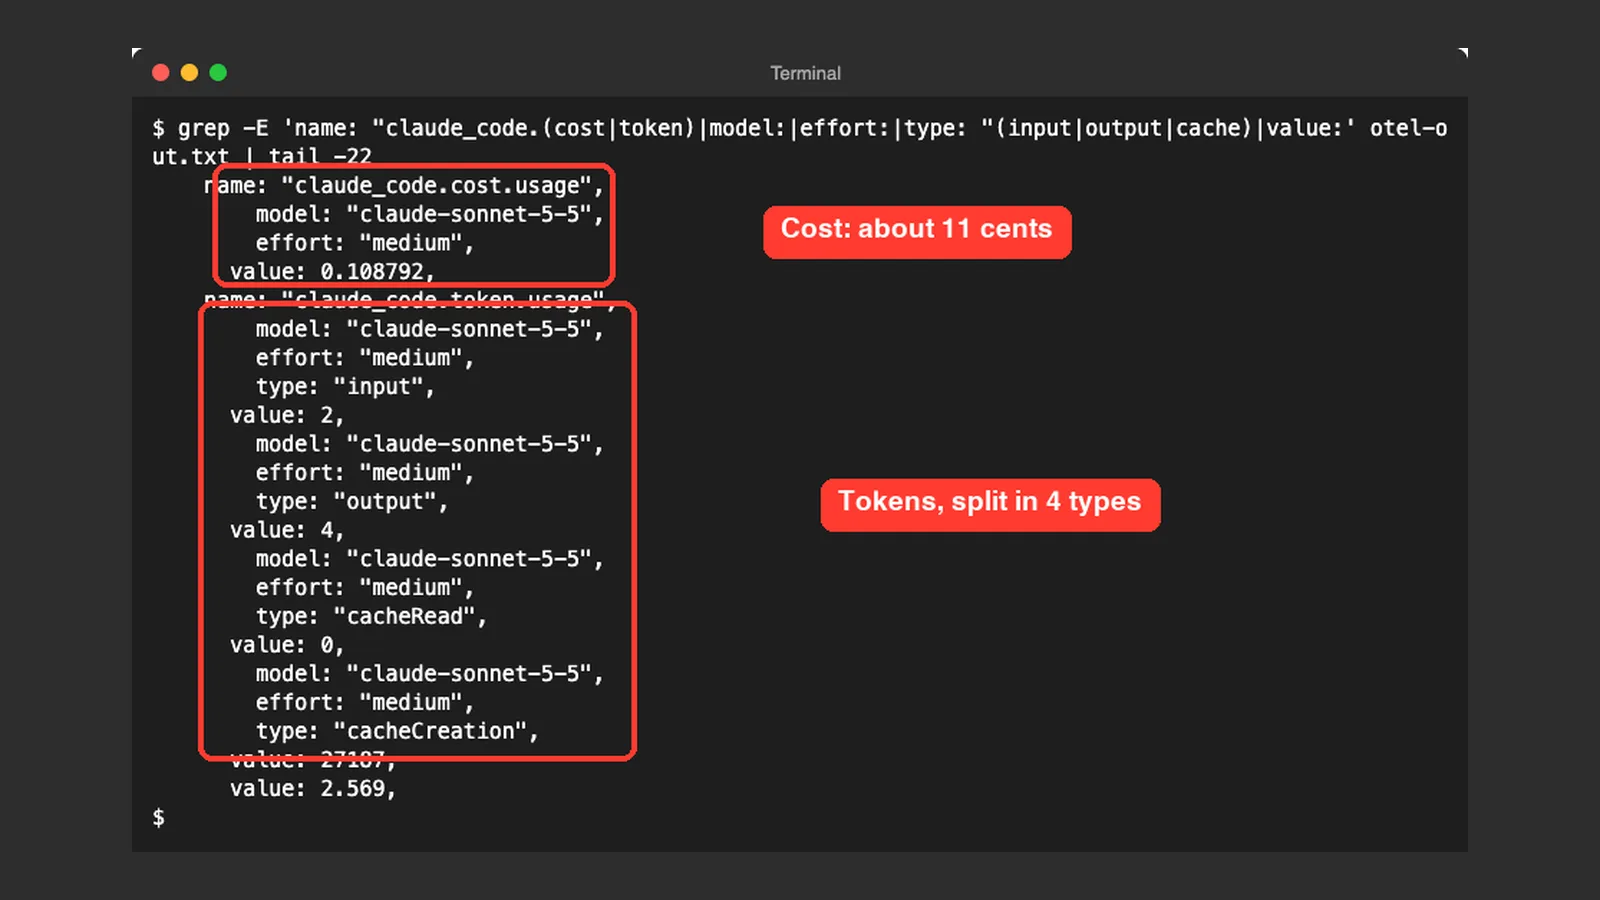Screen dimensions: 1600x900
Task: Click the "ut.txt | tail -22" command continuation
Action: (x=262, y=157)
